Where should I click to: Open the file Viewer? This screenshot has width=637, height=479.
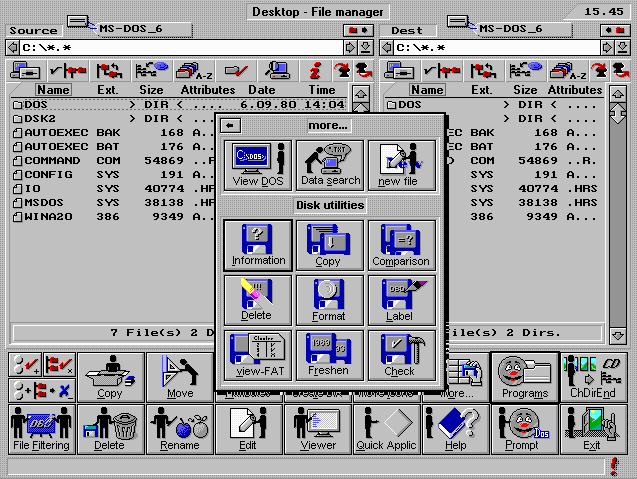(x=318, y=429)
